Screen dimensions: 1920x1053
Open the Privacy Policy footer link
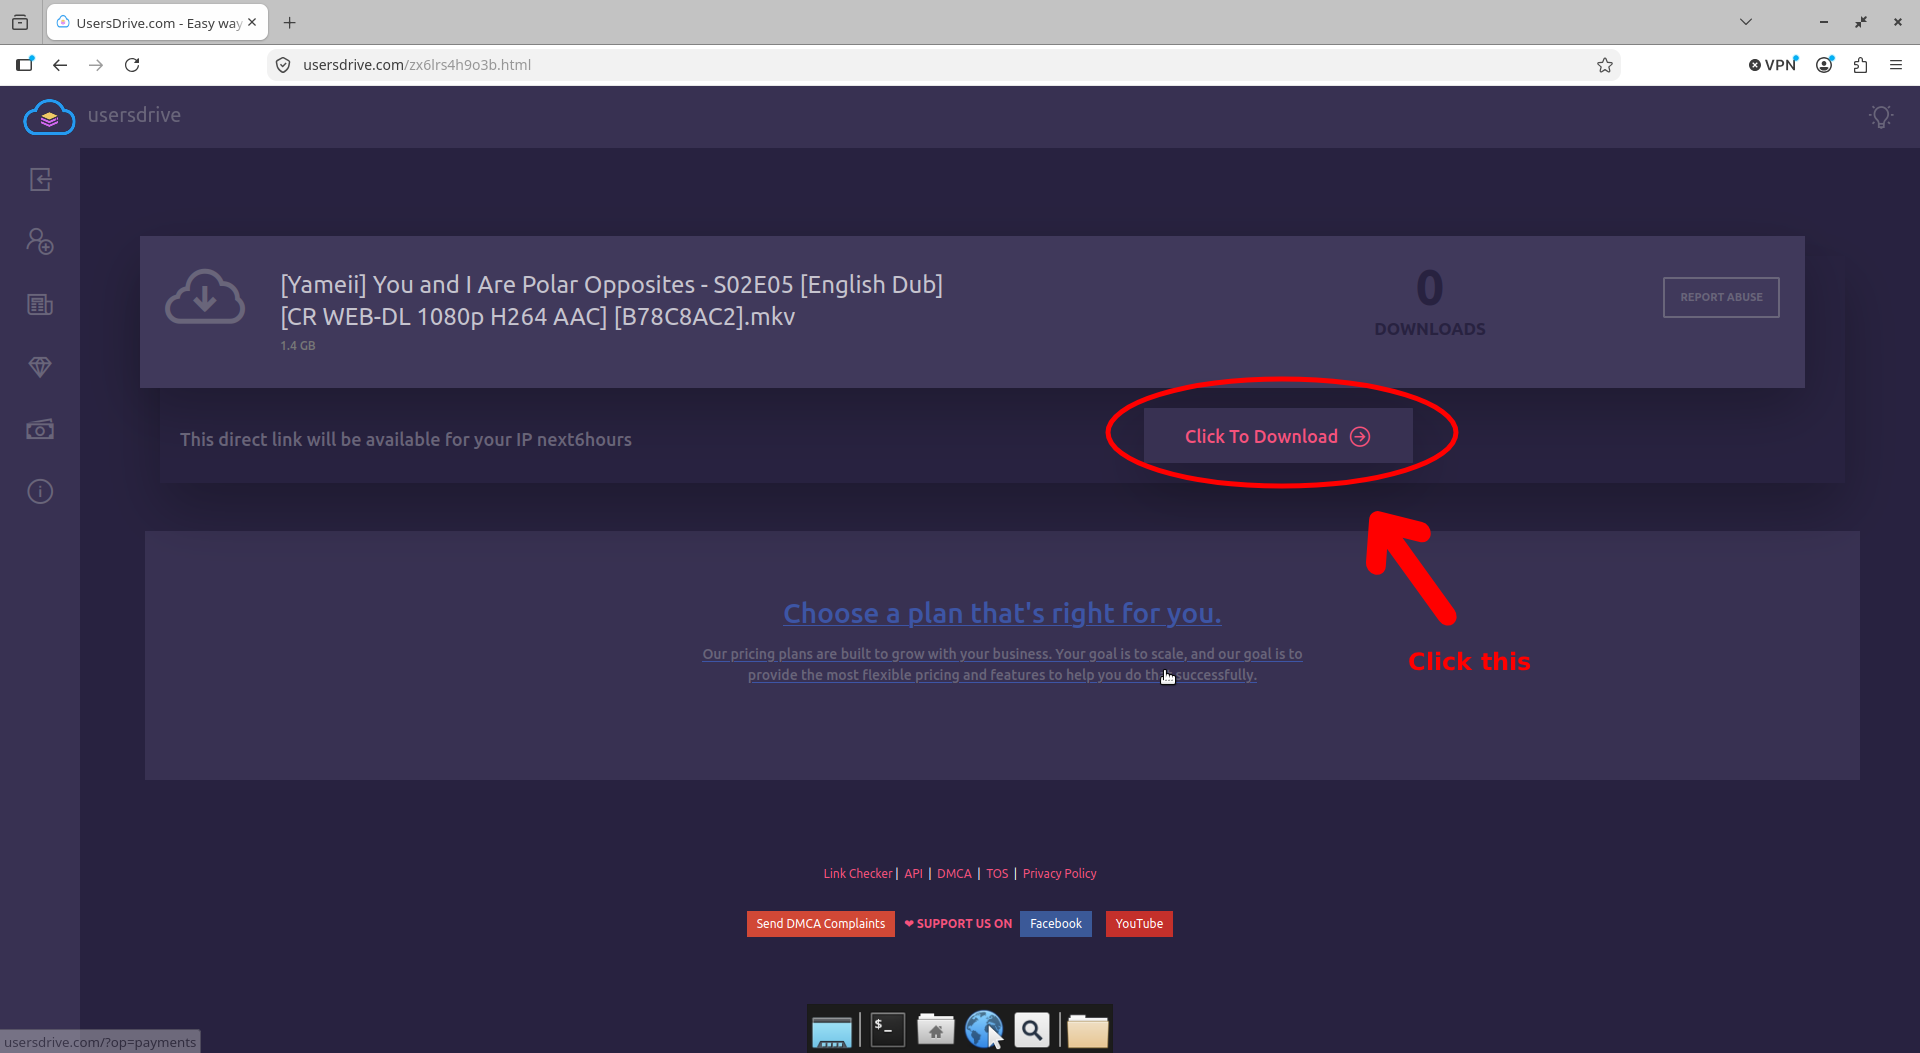pyautogui.click(x=1059, y=873)
